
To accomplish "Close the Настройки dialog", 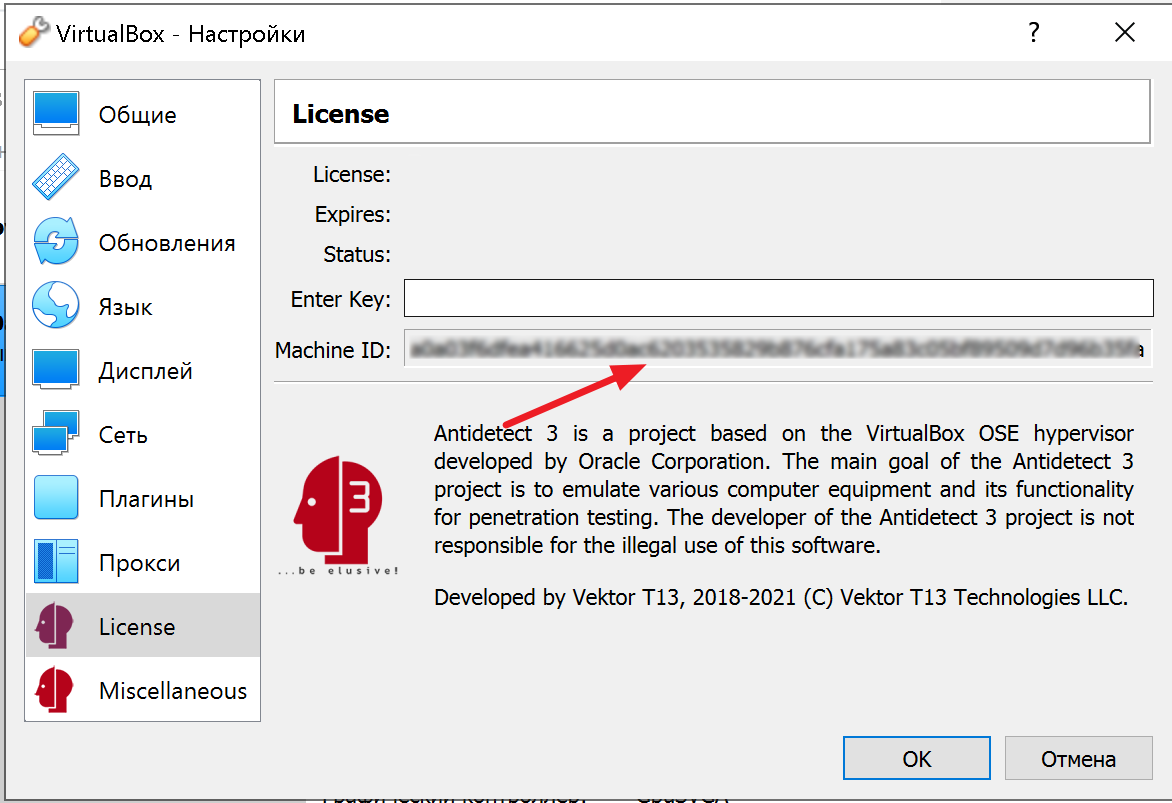I will pyautogui.click(x=1124, y=32).
